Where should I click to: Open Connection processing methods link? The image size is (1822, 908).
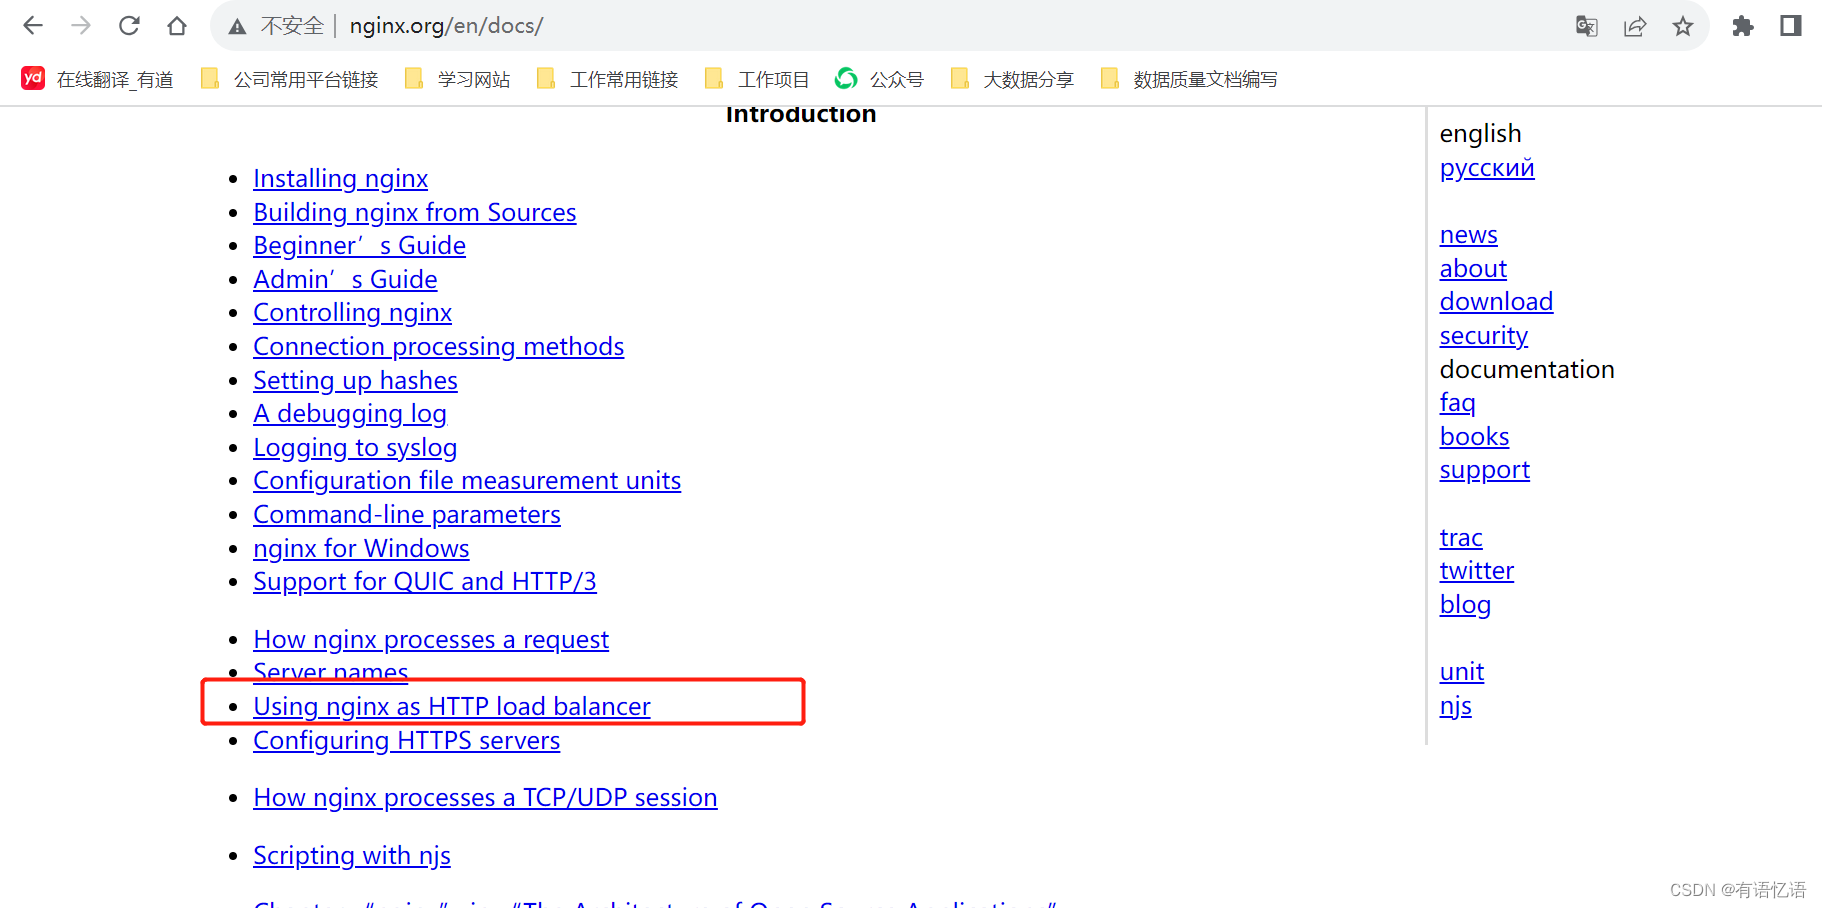pos(438,347)
